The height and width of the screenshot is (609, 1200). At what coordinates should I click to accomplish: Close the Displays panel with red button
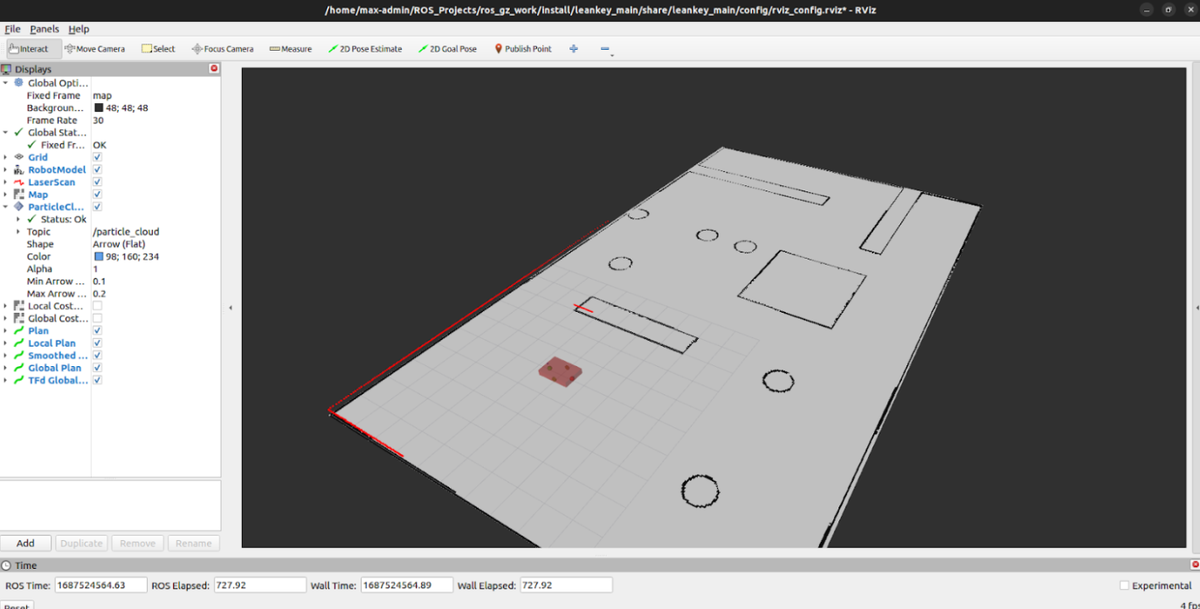(214, 68)
